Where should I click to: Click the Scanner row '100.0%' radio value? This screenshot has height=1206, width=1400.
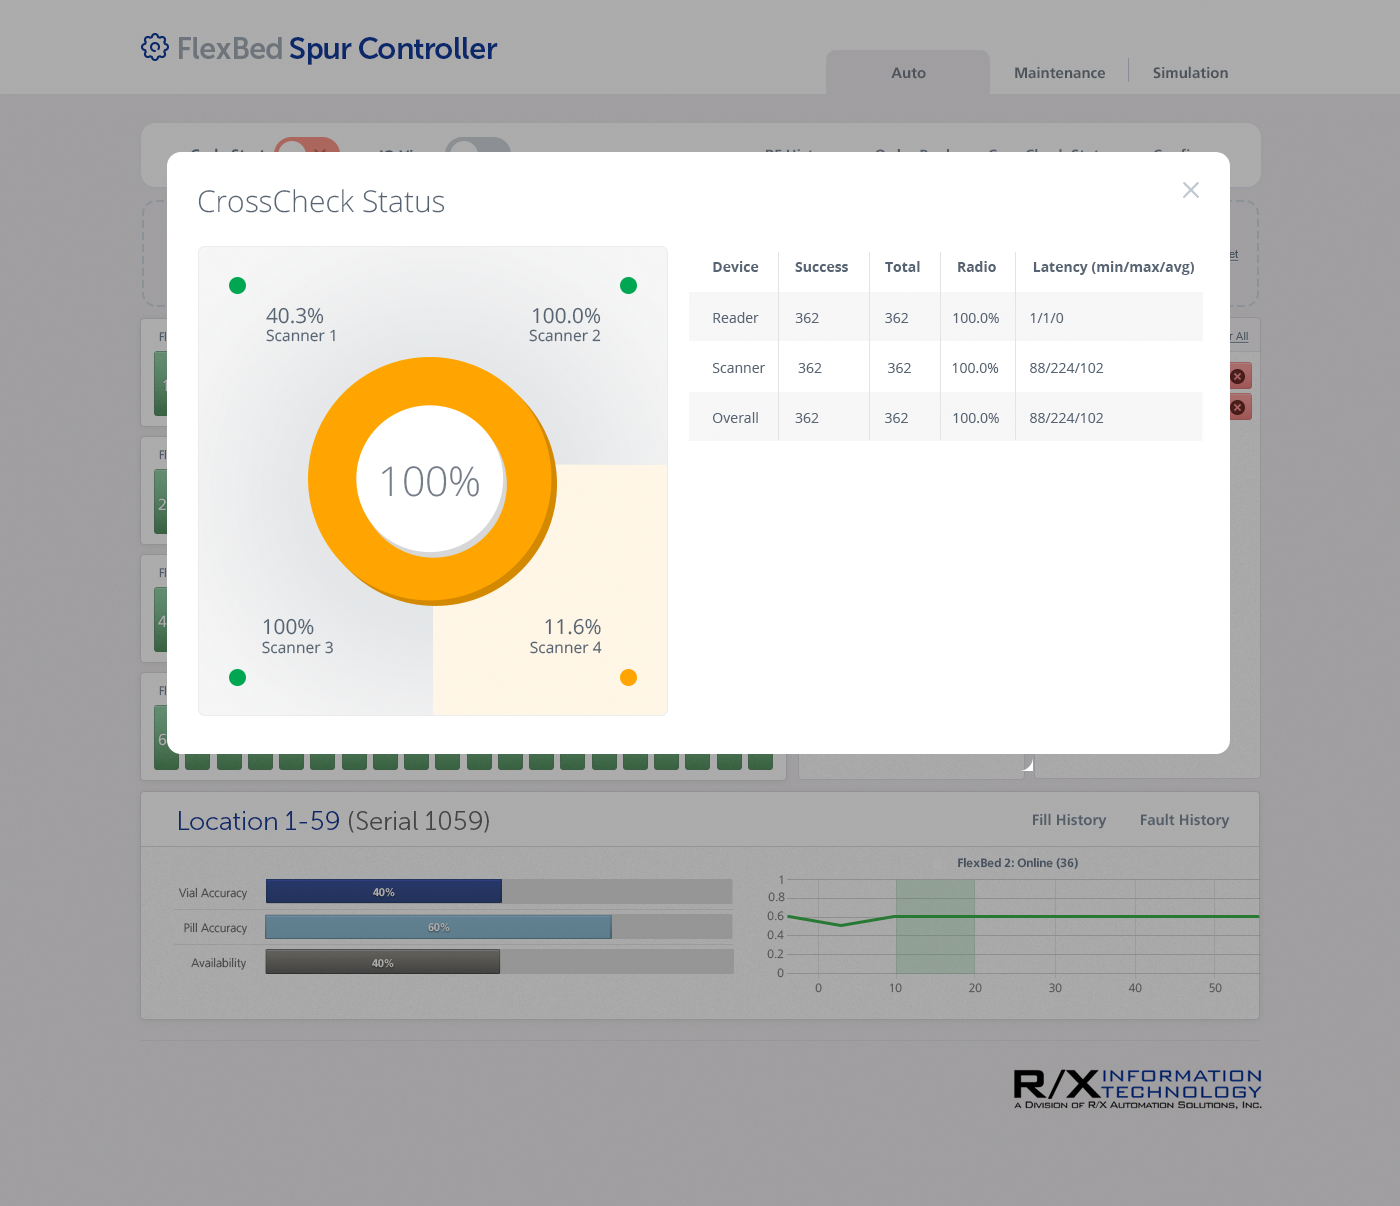(975, 368)
